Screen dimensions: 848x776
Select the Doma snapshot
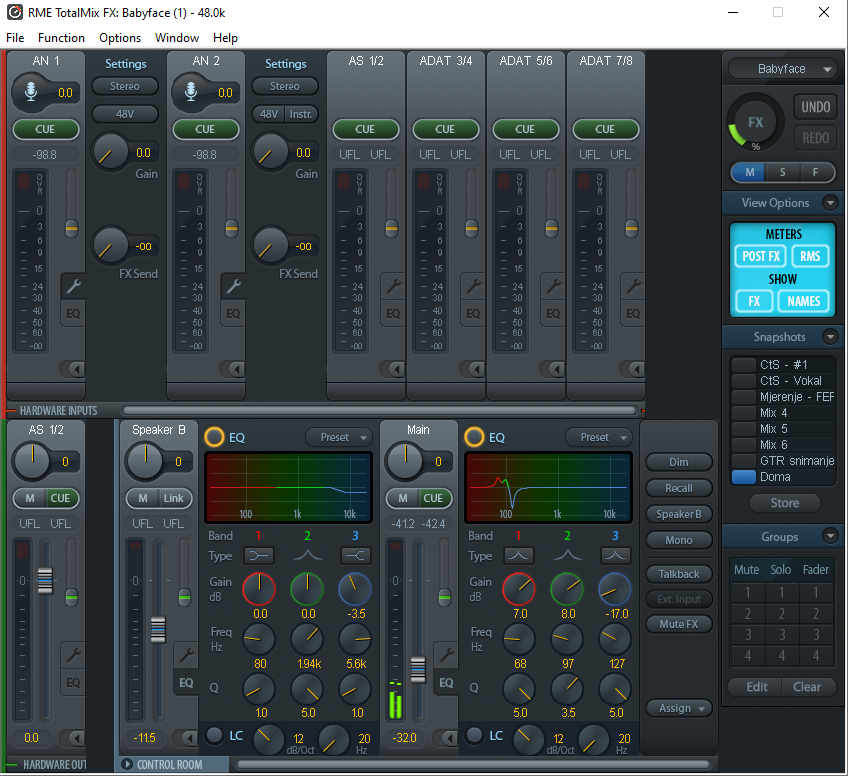pyautogui.click(x=783, y=477)
